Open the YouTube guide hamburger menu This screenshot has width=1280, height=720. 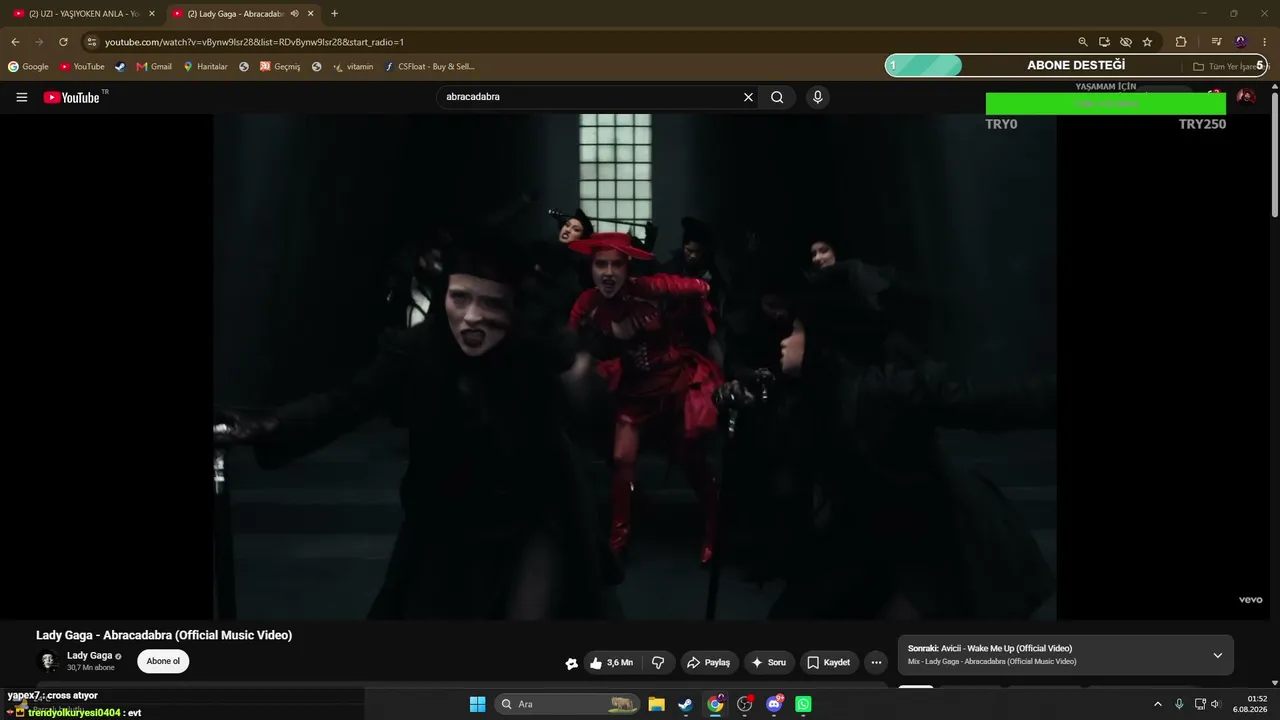click(x=22, y=97)
